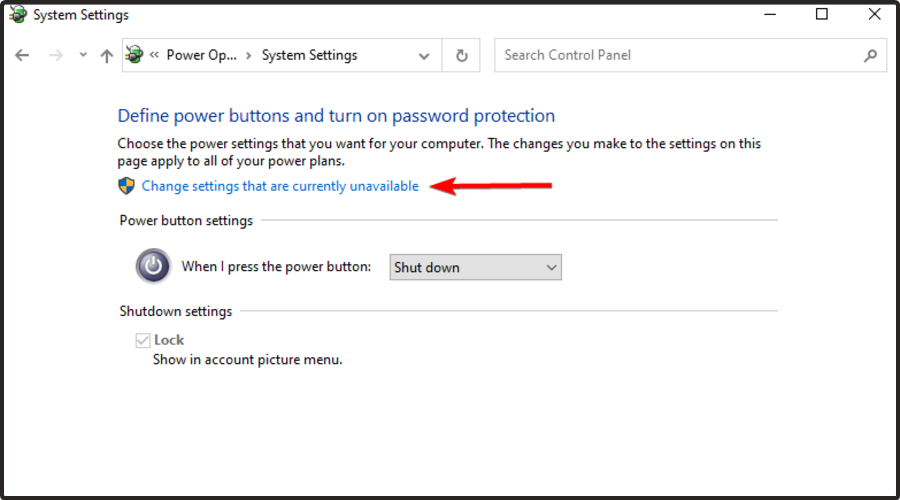Click the Power Options address bar icon
900x500 pixels.
point(134,55)
